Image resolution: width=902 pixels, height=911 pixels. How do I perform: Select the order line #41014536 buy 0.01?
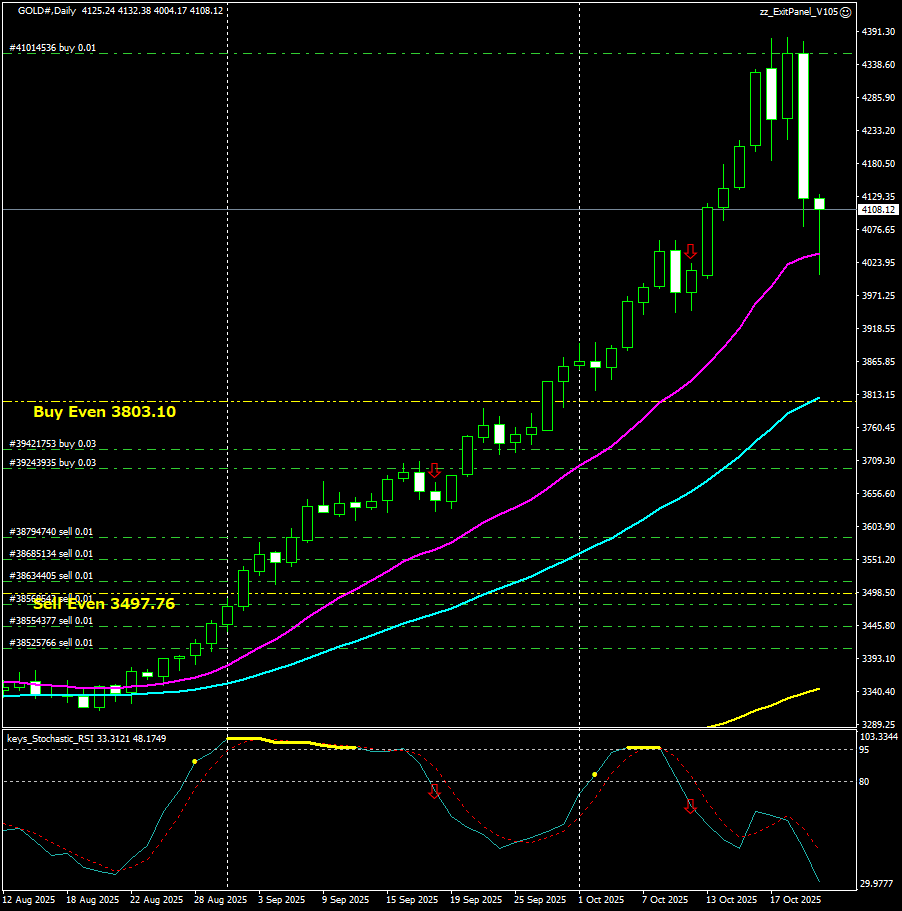click(52, 47)
